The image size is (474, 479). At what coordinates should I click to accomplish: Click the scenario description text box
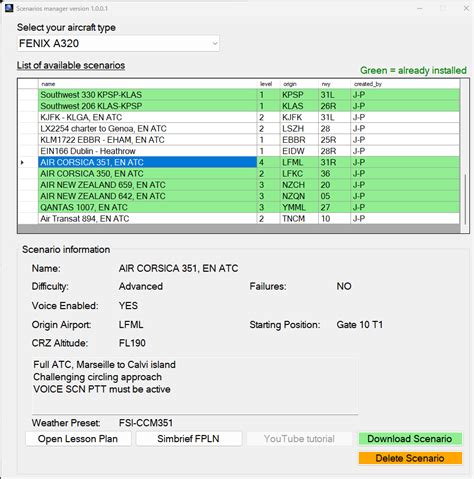pos(195,386)
